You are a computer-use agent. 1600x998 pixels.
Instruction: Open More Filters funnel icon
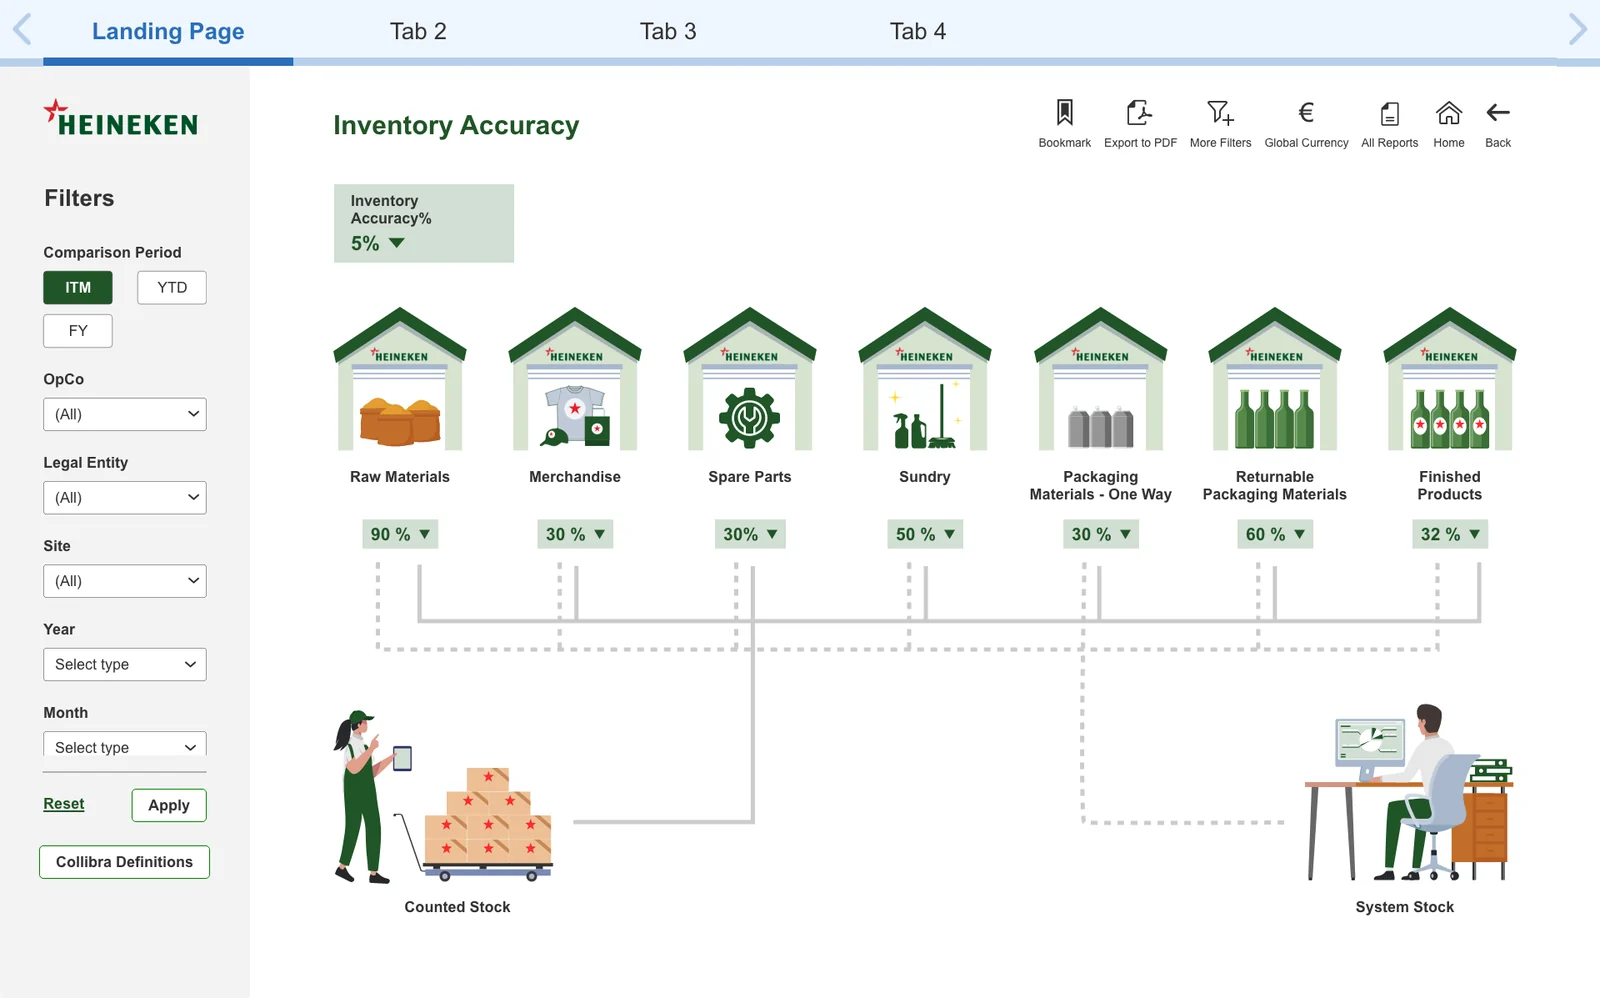1220,112
